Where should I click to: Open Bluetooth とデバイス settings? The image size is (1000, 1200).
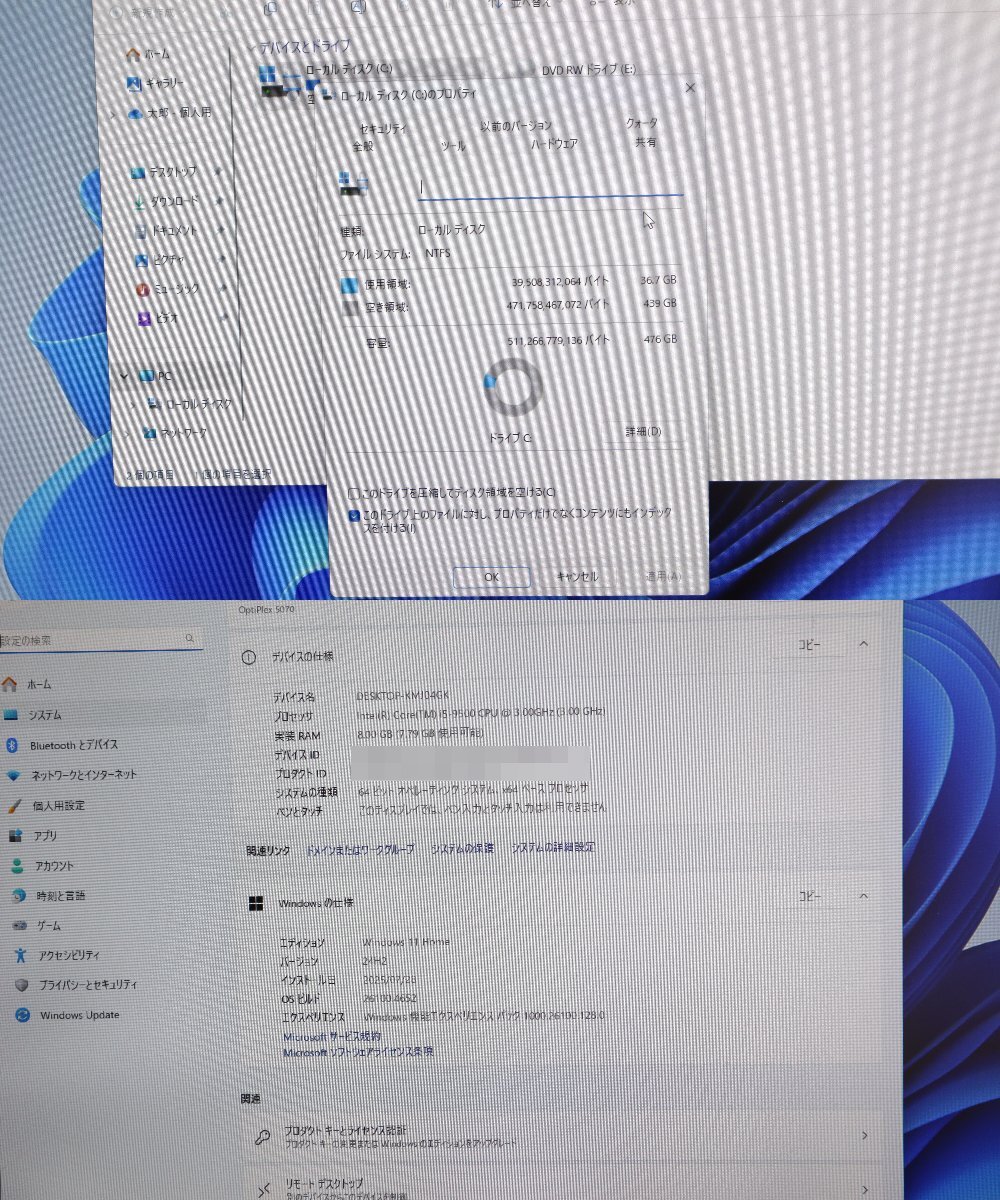click(62, 745)
